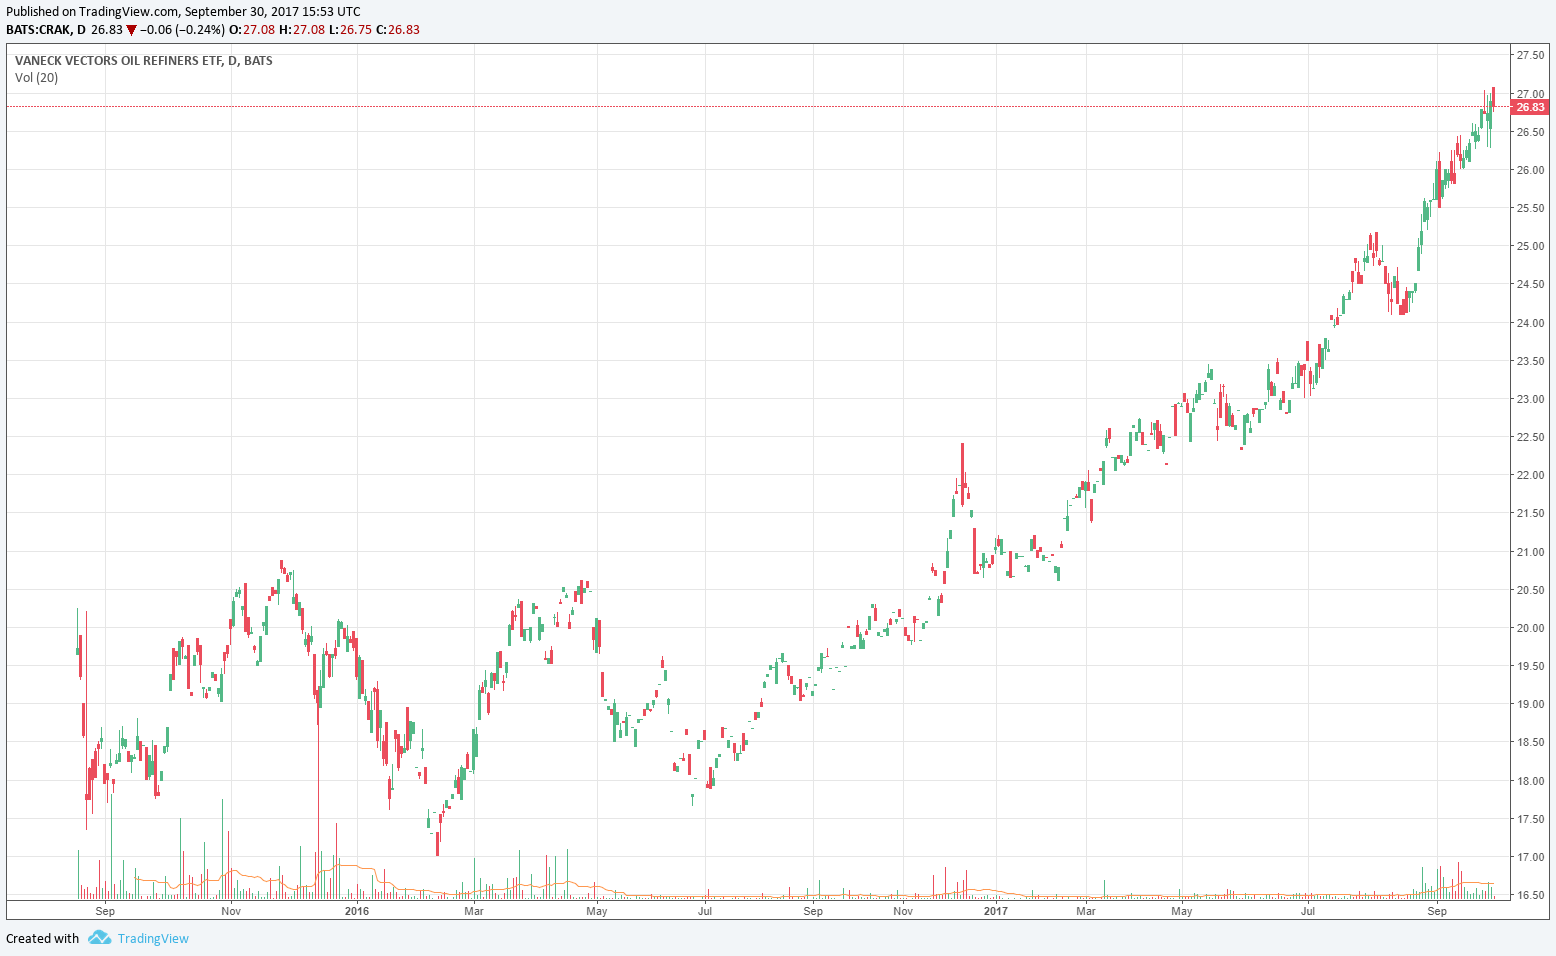Select the rightmost Sep label on the time axis

1437,911
